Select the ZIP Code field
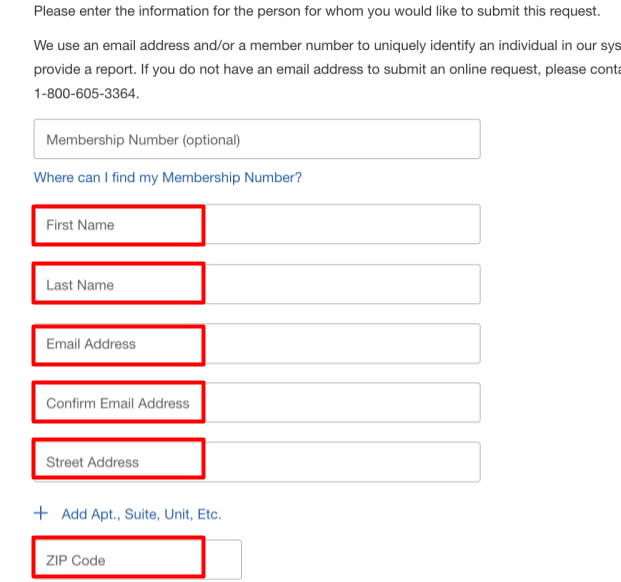This screenshot has width=621, height=582. tap(138, 560)
